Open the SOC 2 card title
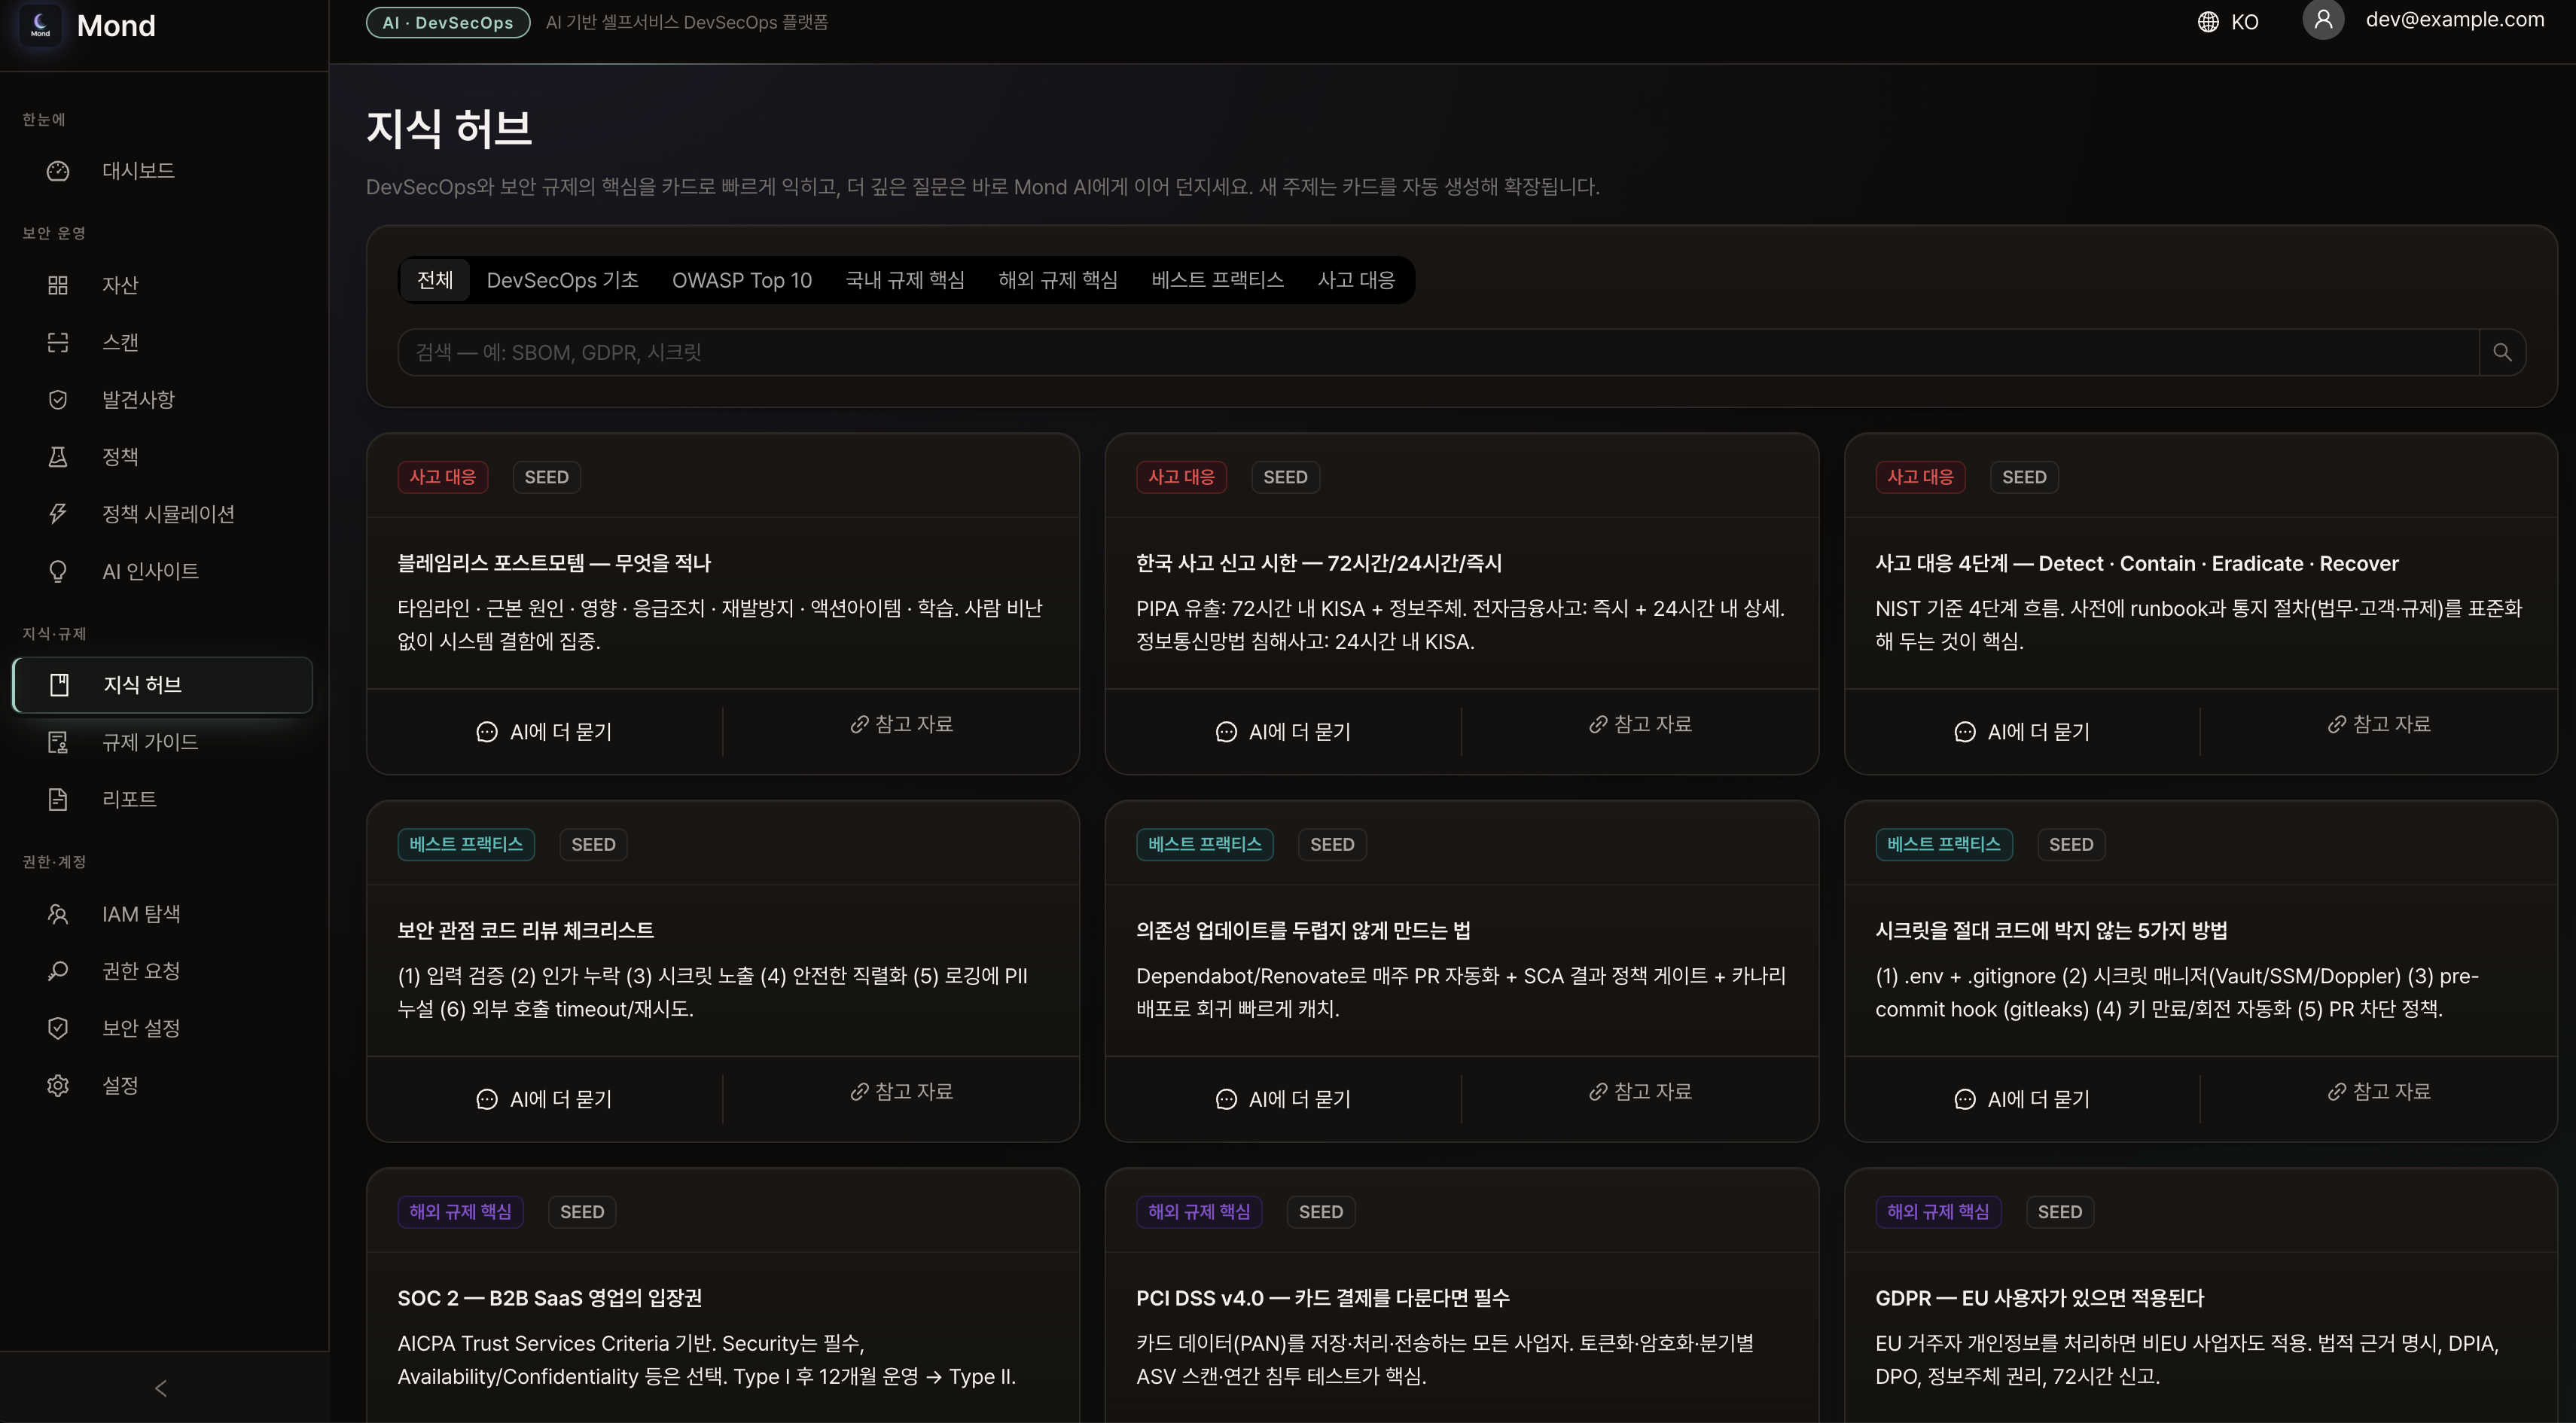This screenshot has height=1423, width=2576. [550, 1298]
